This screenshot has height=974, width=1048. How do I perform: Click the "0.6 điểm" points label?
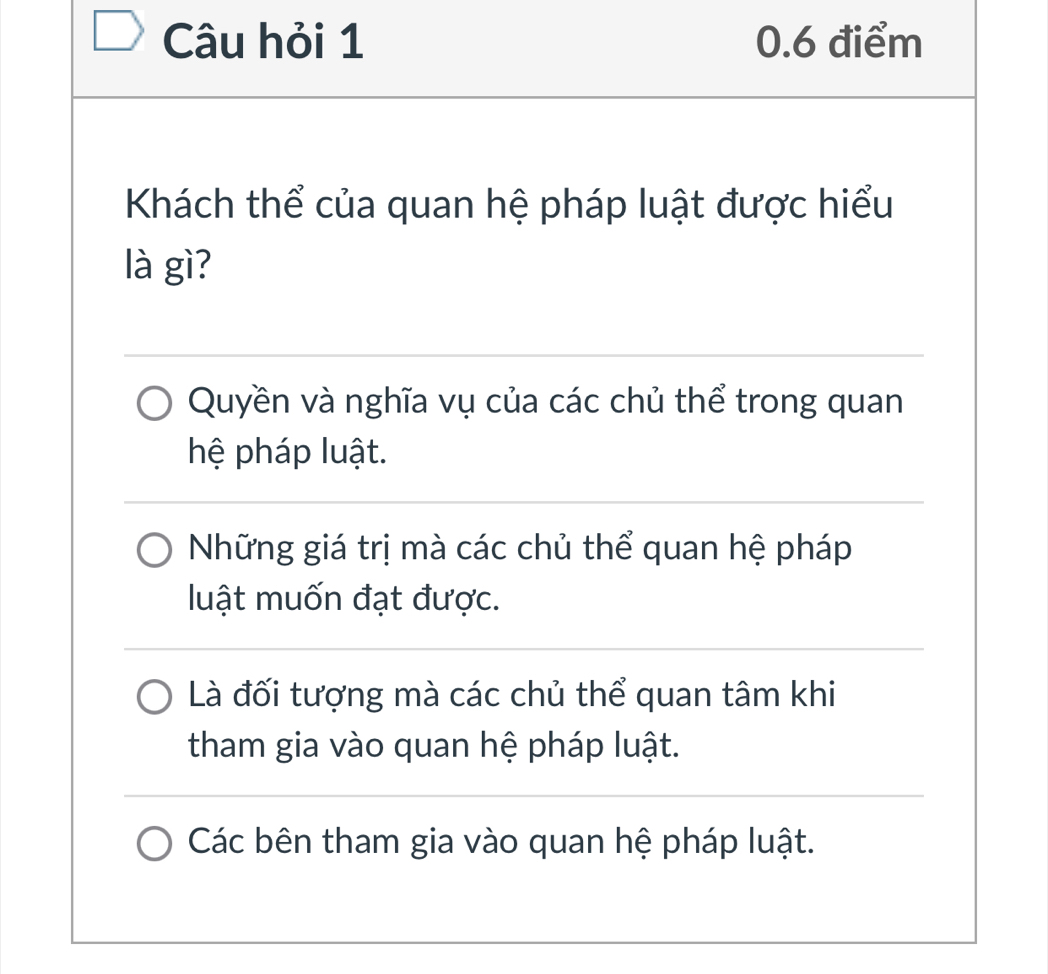(x=839, y=44)
